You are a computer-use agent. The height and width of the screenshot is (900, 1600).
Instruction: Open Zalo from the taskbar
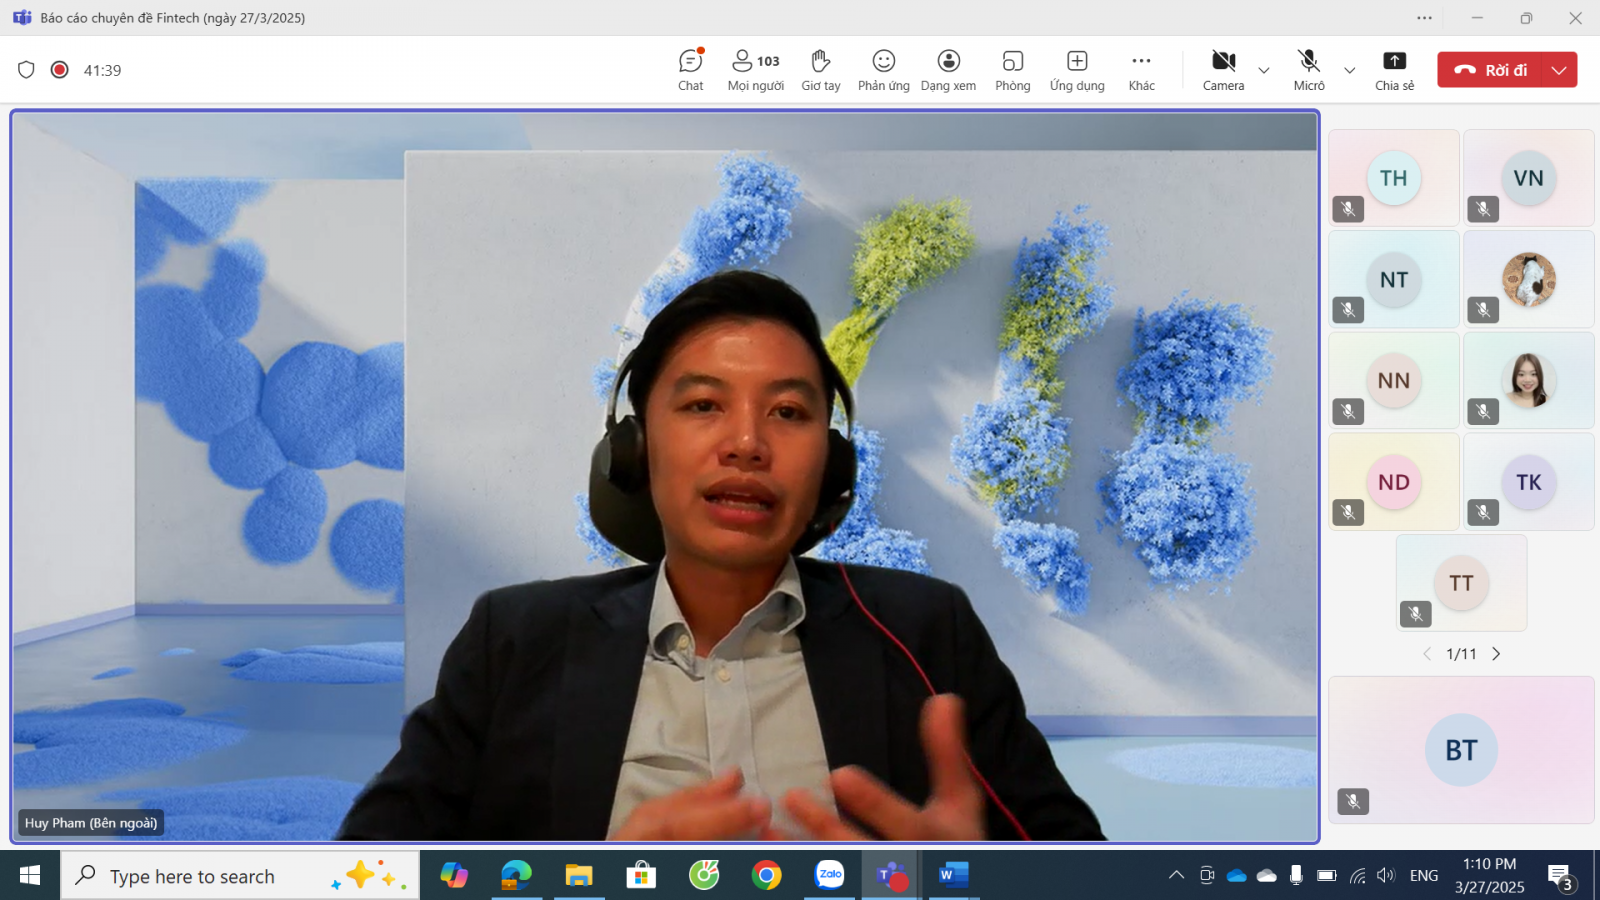829,876
